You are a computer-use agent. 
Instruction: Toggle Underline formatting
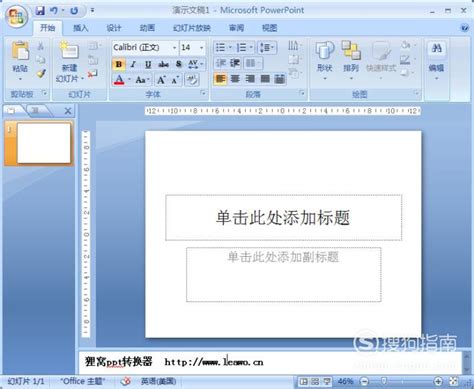[148, 64]
